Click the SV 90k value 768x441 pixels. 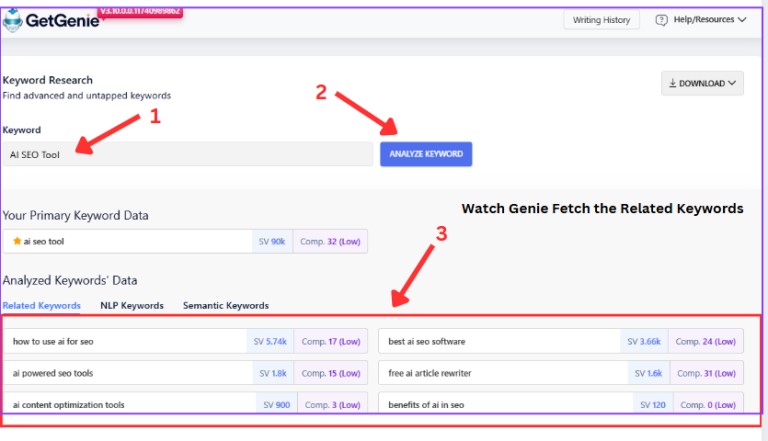(272, 241)
